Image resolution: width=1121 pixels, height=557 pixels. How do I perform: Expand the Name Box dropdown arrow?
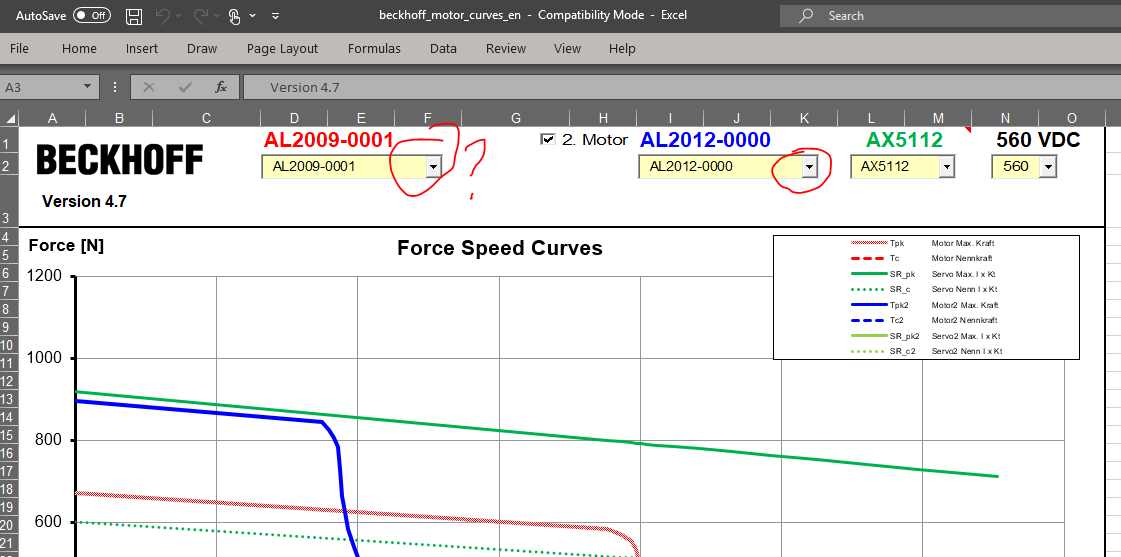click(88, 87)
